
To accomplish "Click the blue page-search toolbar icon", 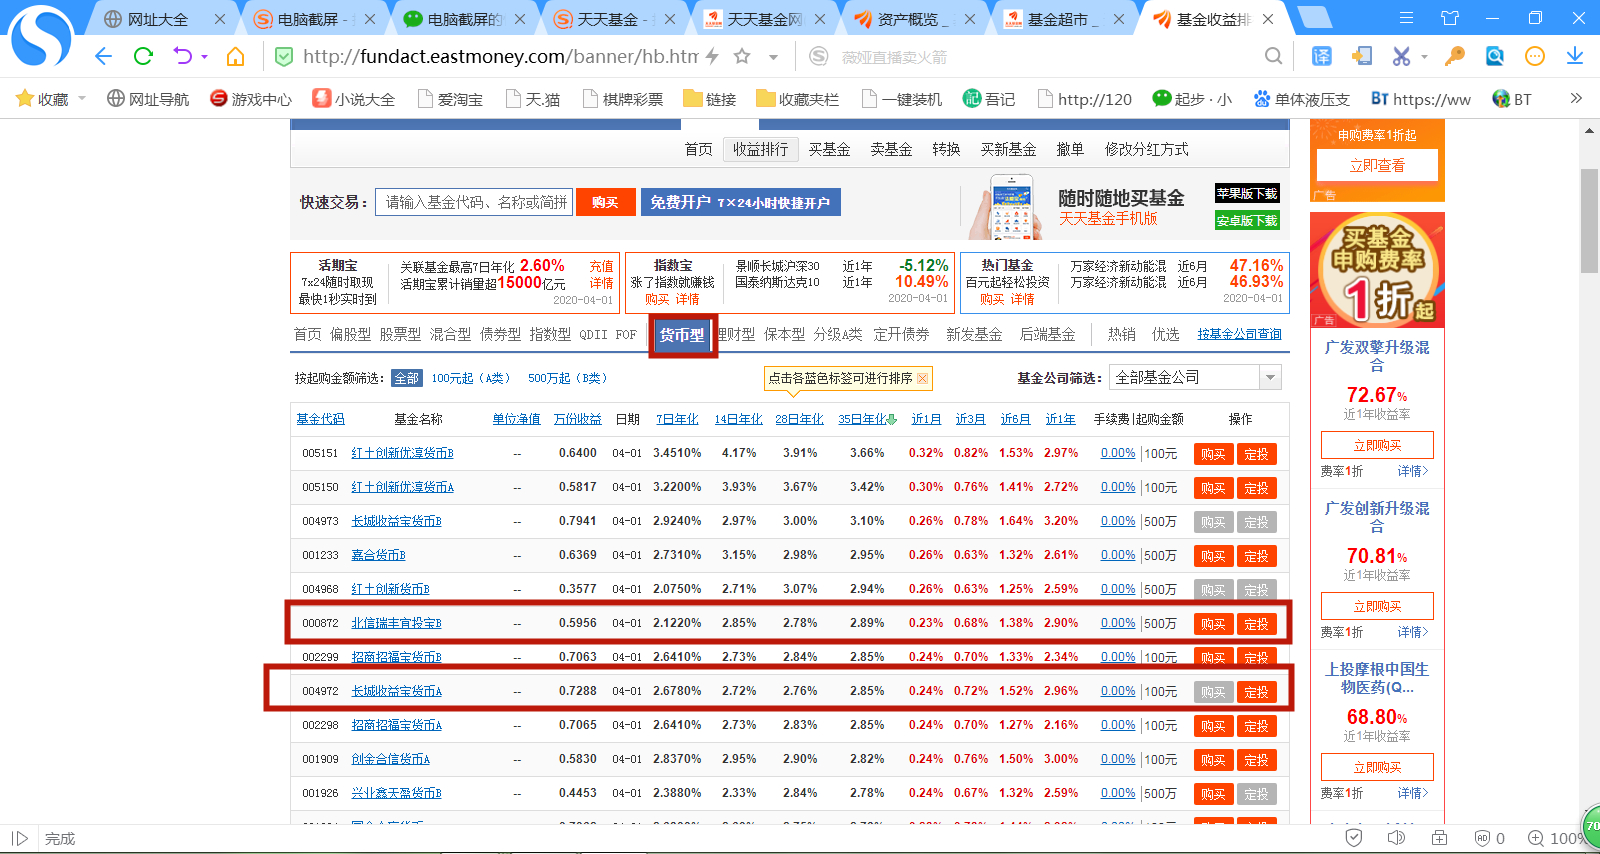I will click(x=1495, y=57).
